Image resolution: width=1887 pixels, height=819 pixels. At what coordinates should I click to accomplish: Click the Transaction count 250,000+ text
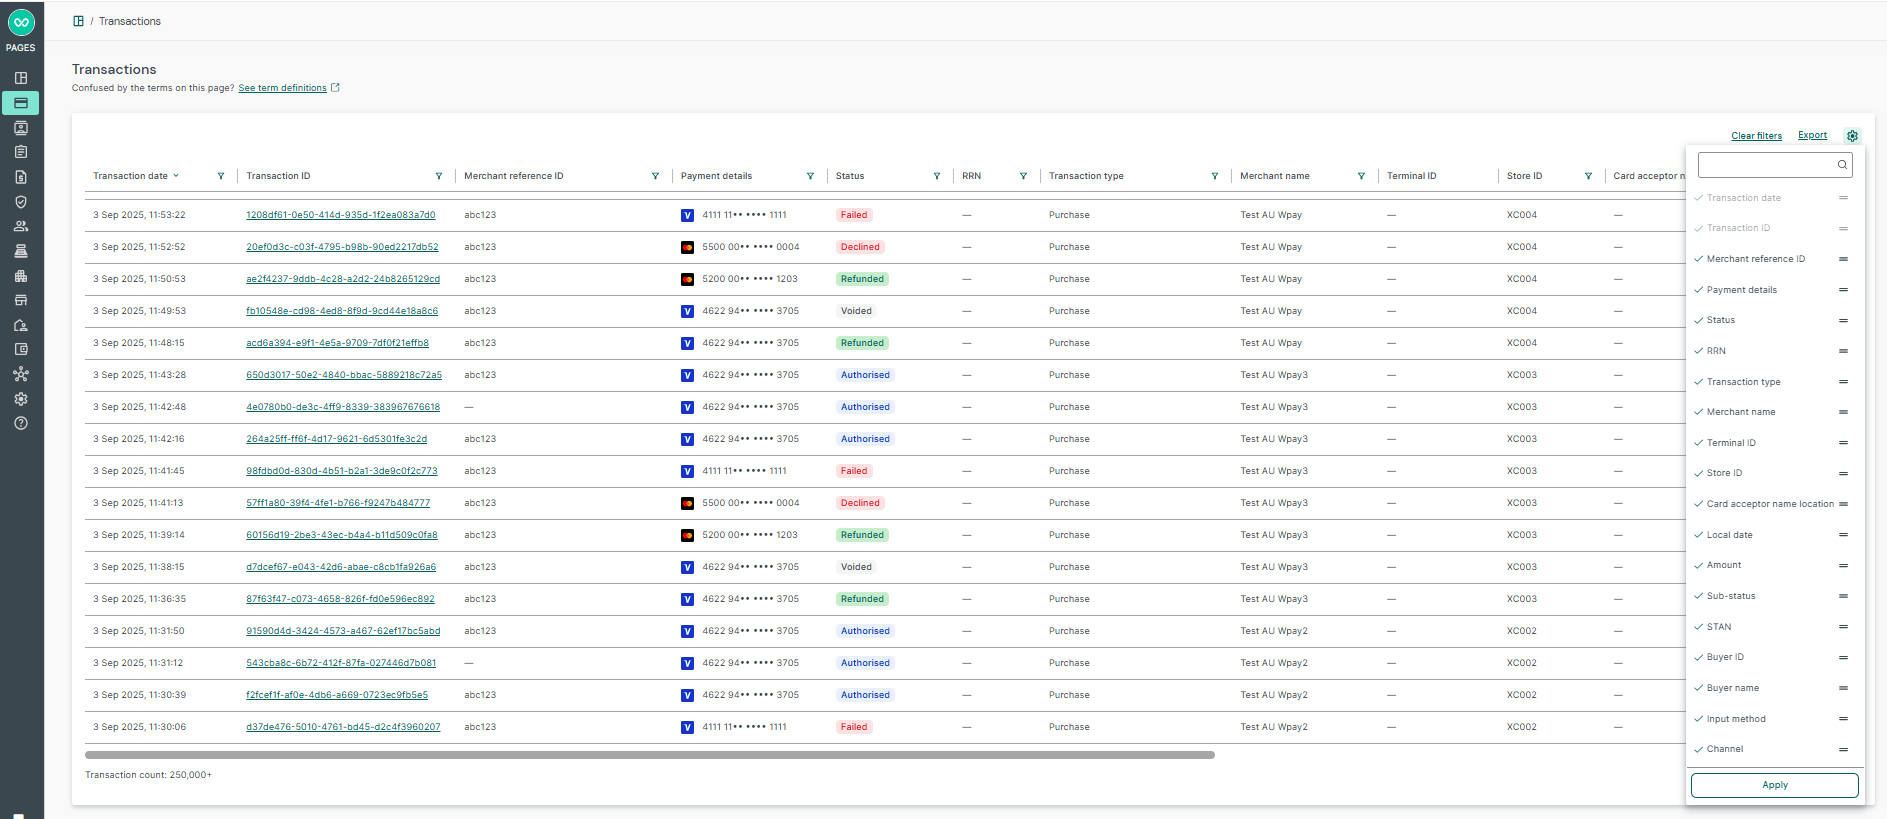(x=148, y=775)
